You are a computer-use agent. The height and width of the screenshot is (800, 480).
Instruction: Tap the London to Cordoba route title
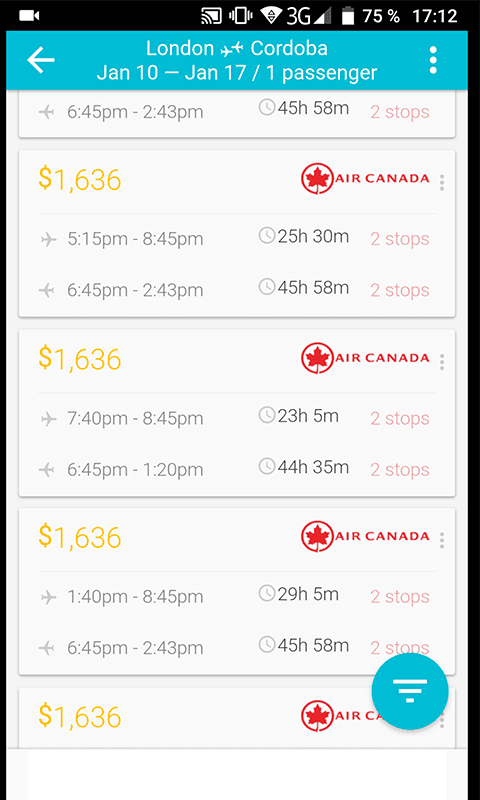[237, 48]
